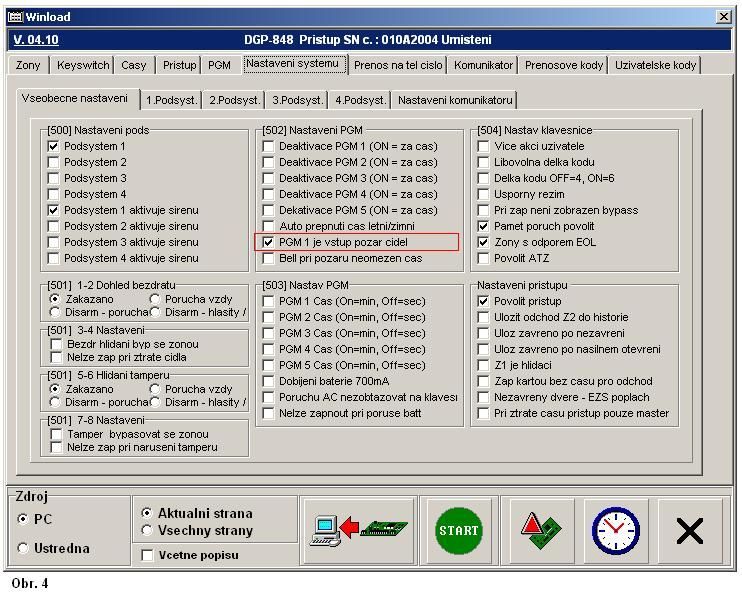
Task: Uncheck PGM 1 je vstup pozar cidel
Action: pos(268,242)
